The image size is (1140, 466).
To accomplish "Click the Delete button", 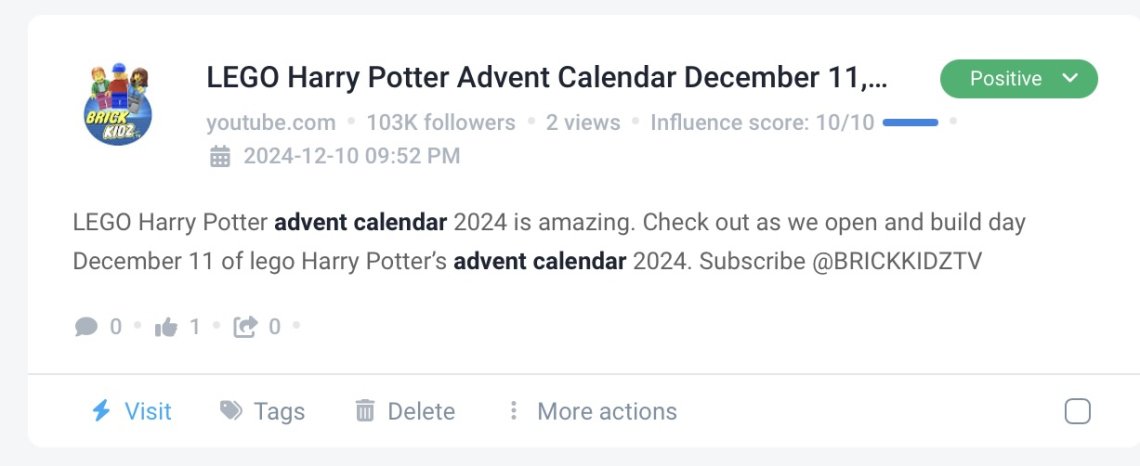I will pos(405,411).
